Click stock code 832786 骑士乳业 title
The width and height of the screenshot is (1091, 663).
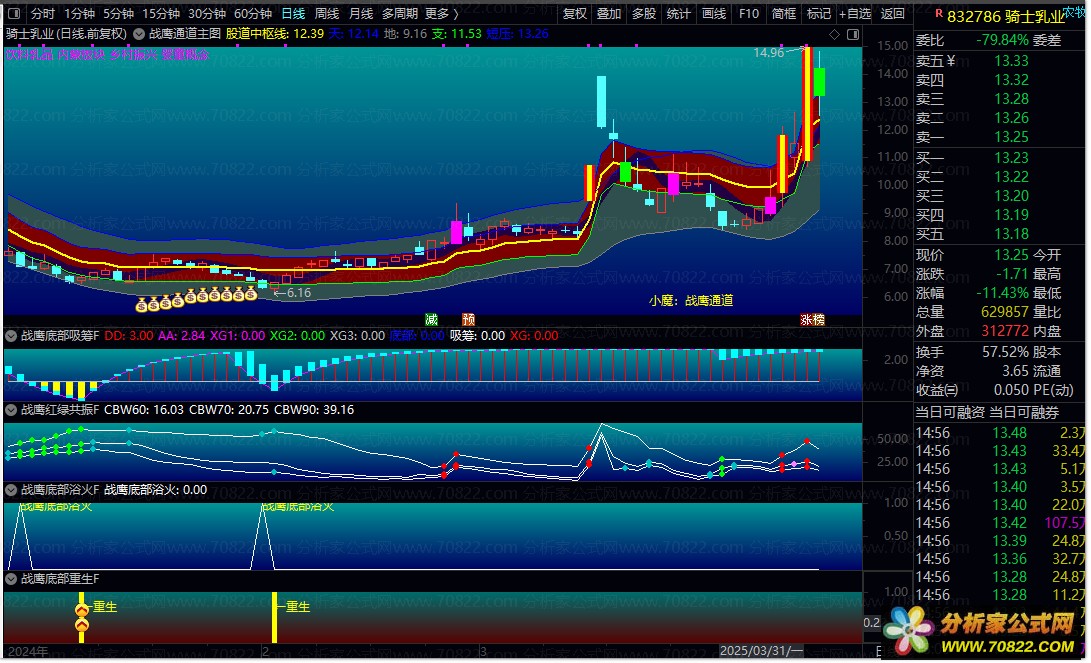coord(1005,16)
